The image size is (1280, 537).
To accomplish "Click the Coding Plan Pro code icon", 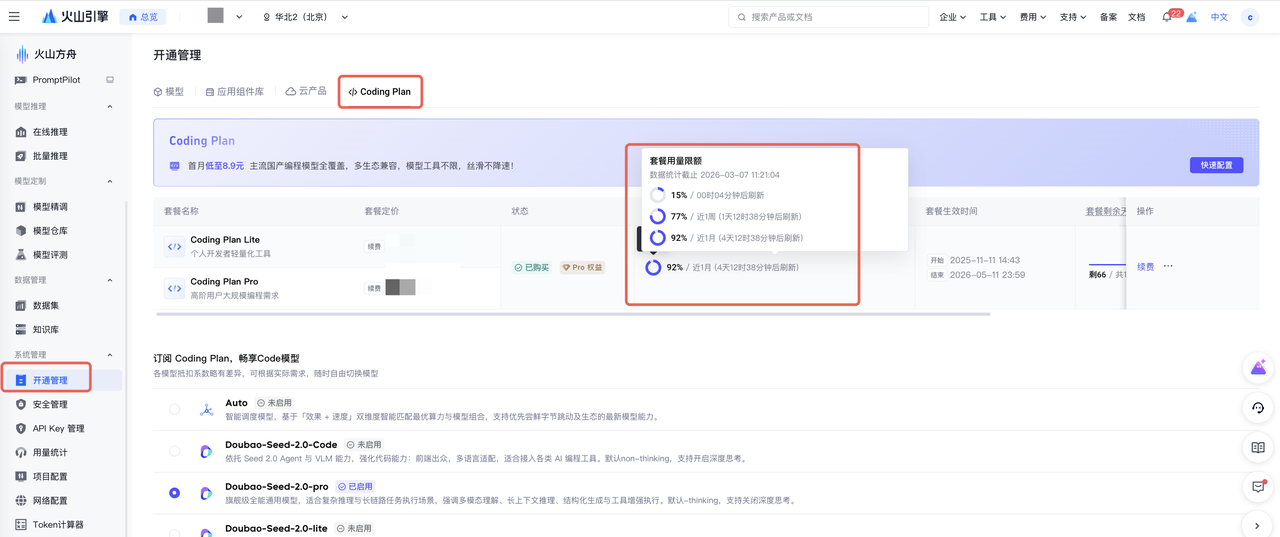I will coord(174,288).
